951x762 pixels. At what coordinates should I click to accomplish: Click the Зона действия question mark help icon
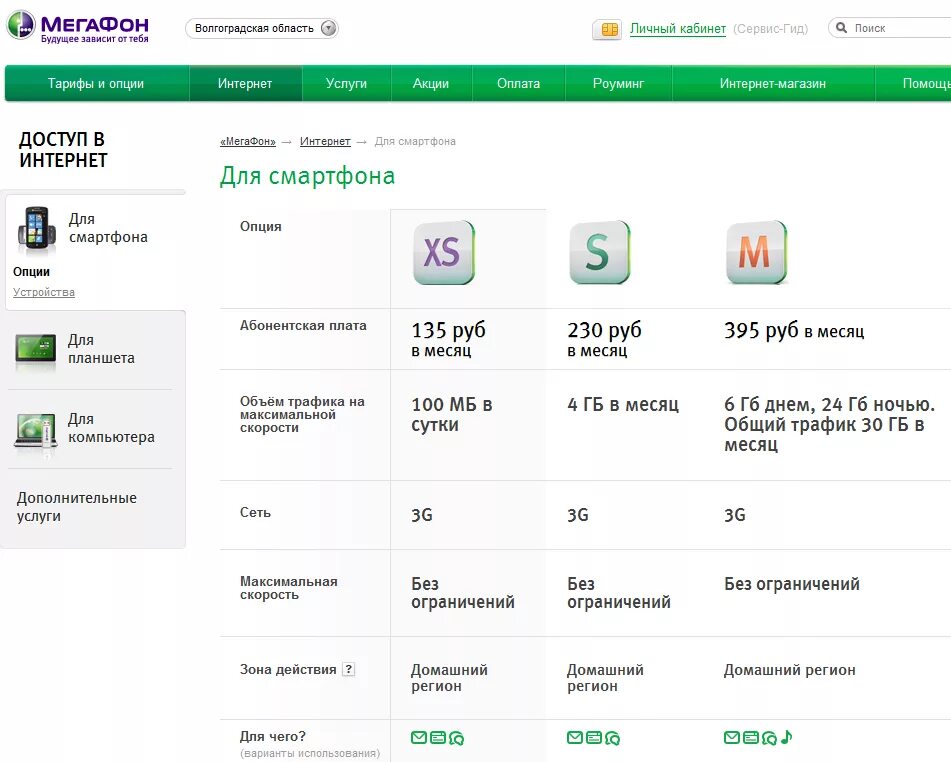click(x=349, y=669)
